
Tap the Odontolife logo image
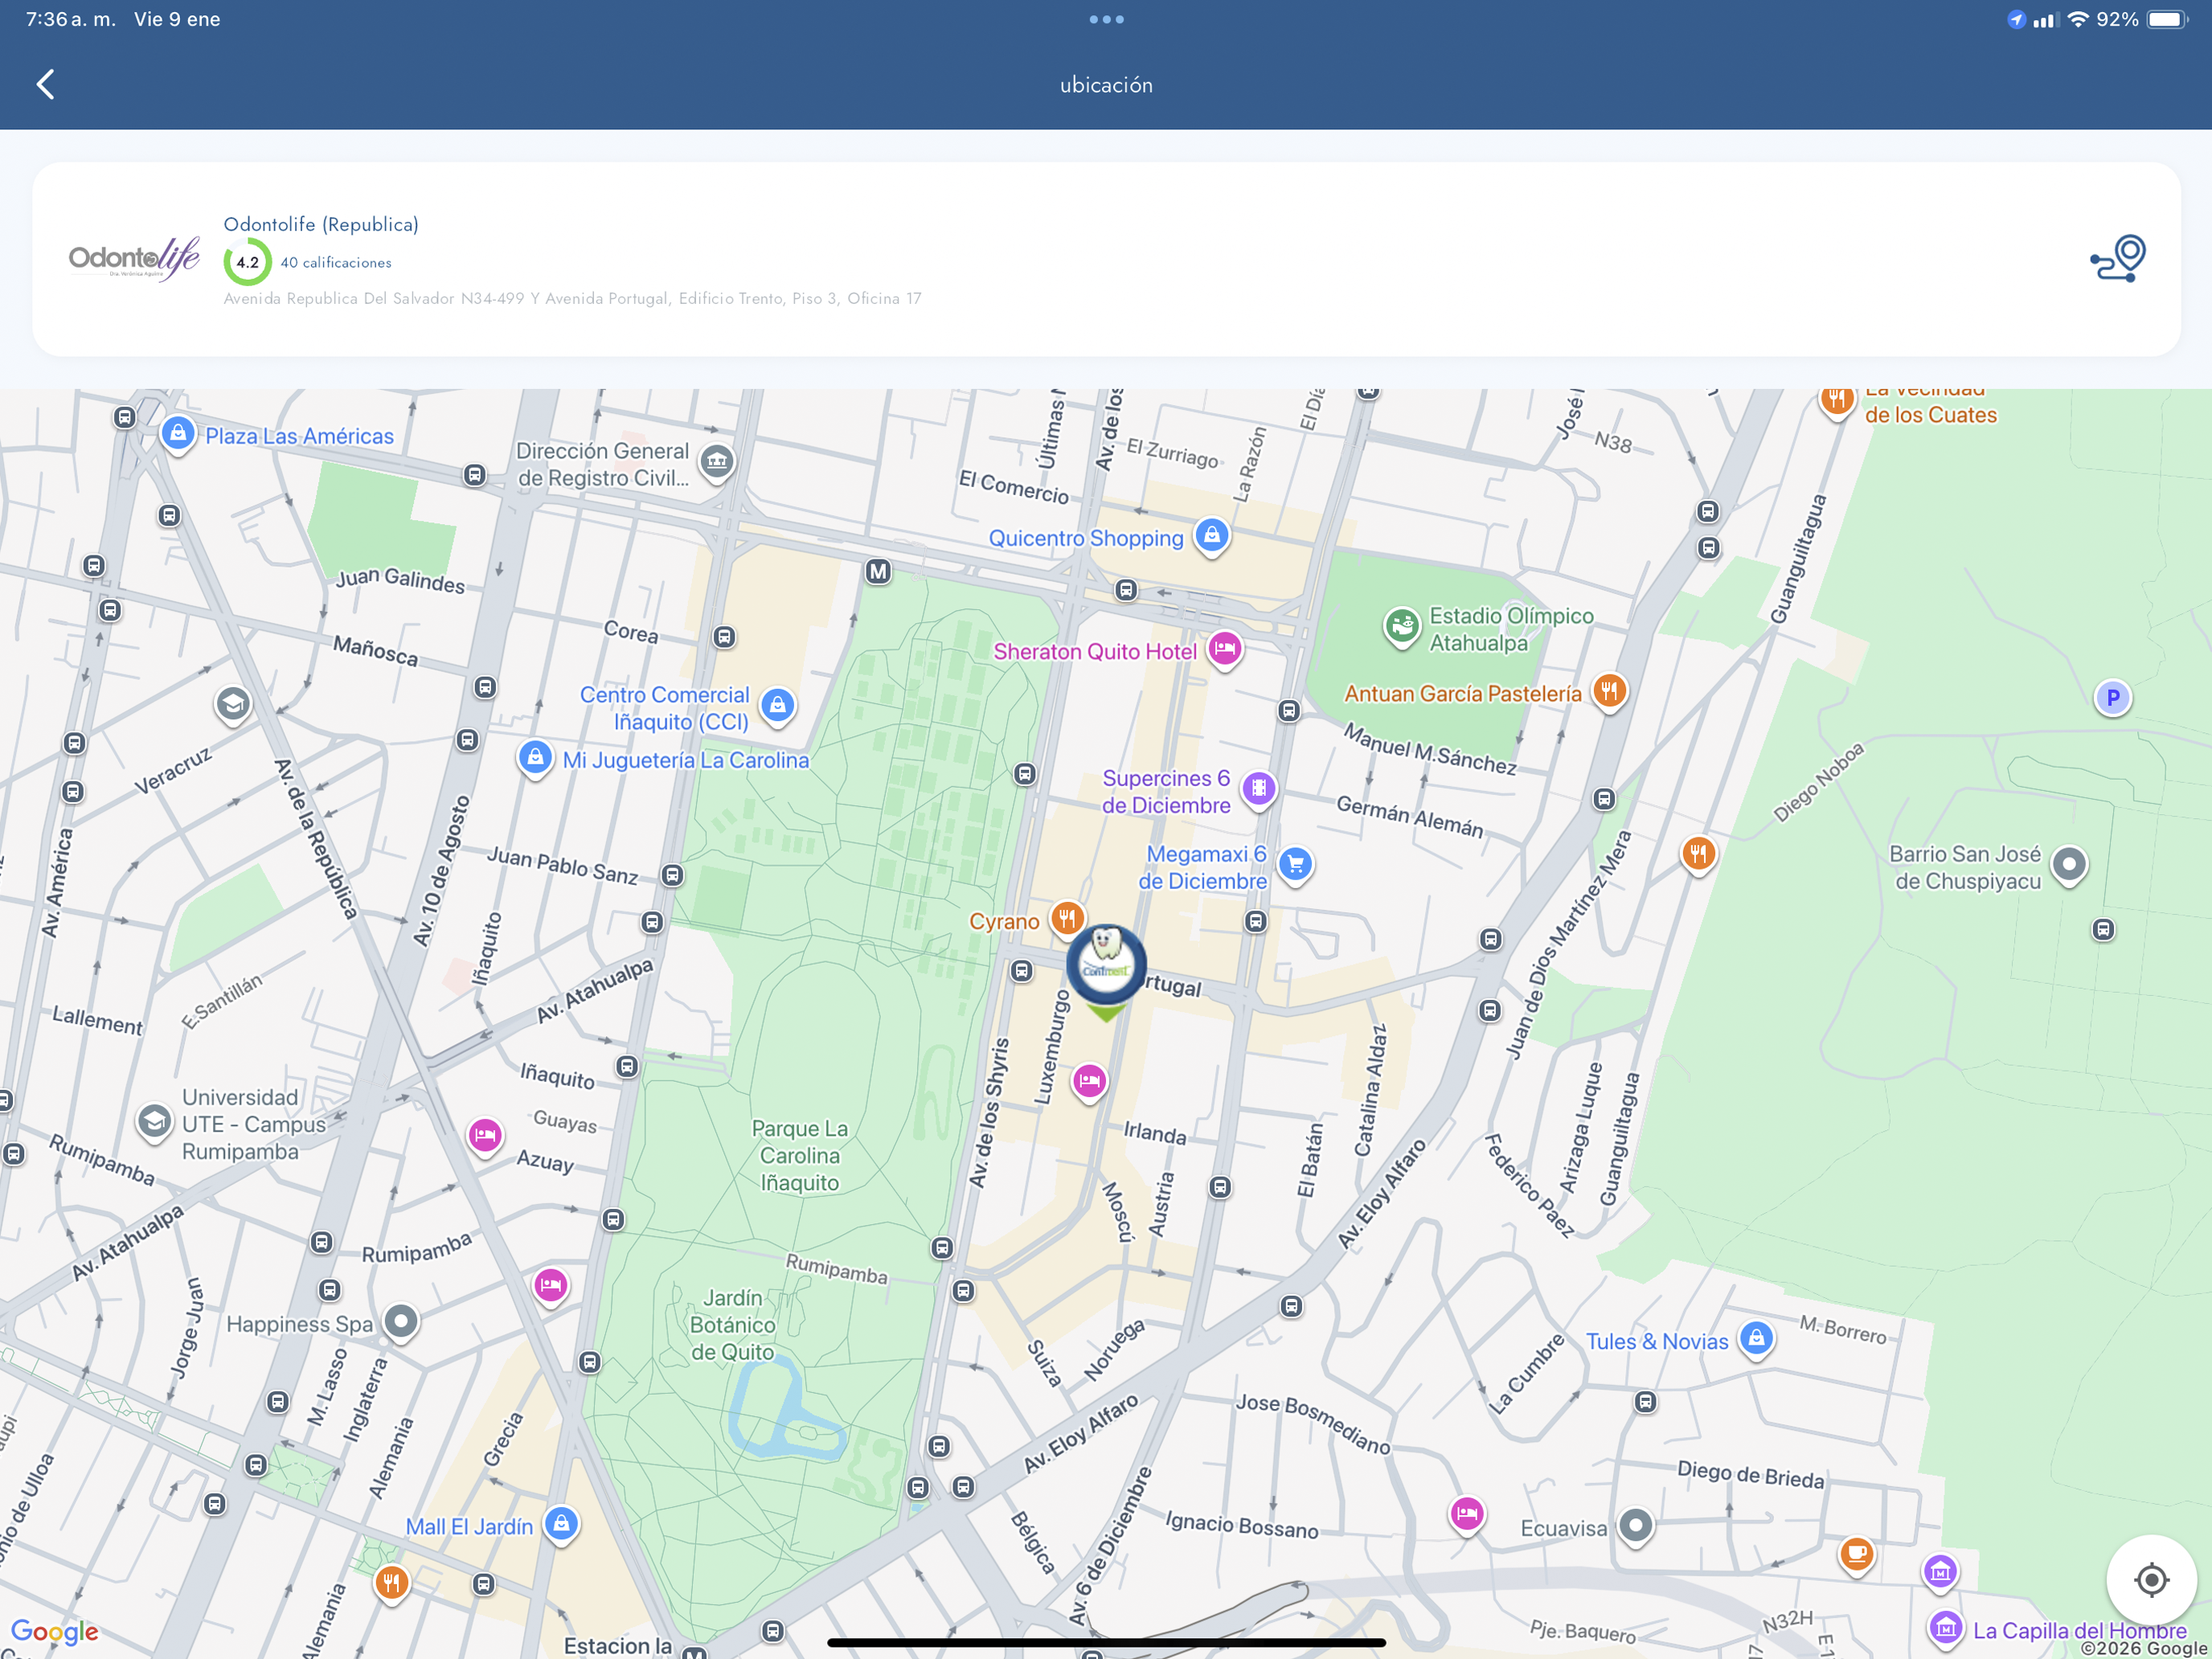coord(134,259)
